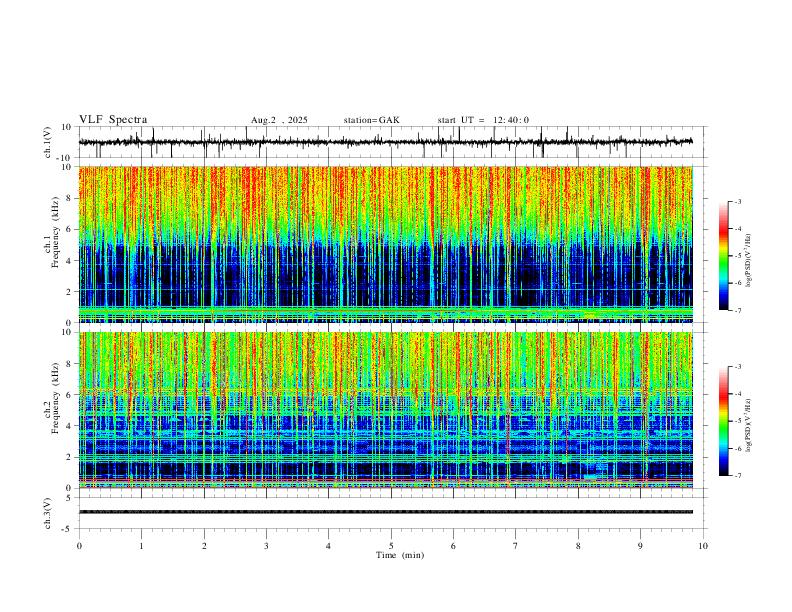Viewport: 792px width, 612px height.
Task: Click the "8" kHz tick on ch.1 spectrogram
Action: (x=69, y=198)
